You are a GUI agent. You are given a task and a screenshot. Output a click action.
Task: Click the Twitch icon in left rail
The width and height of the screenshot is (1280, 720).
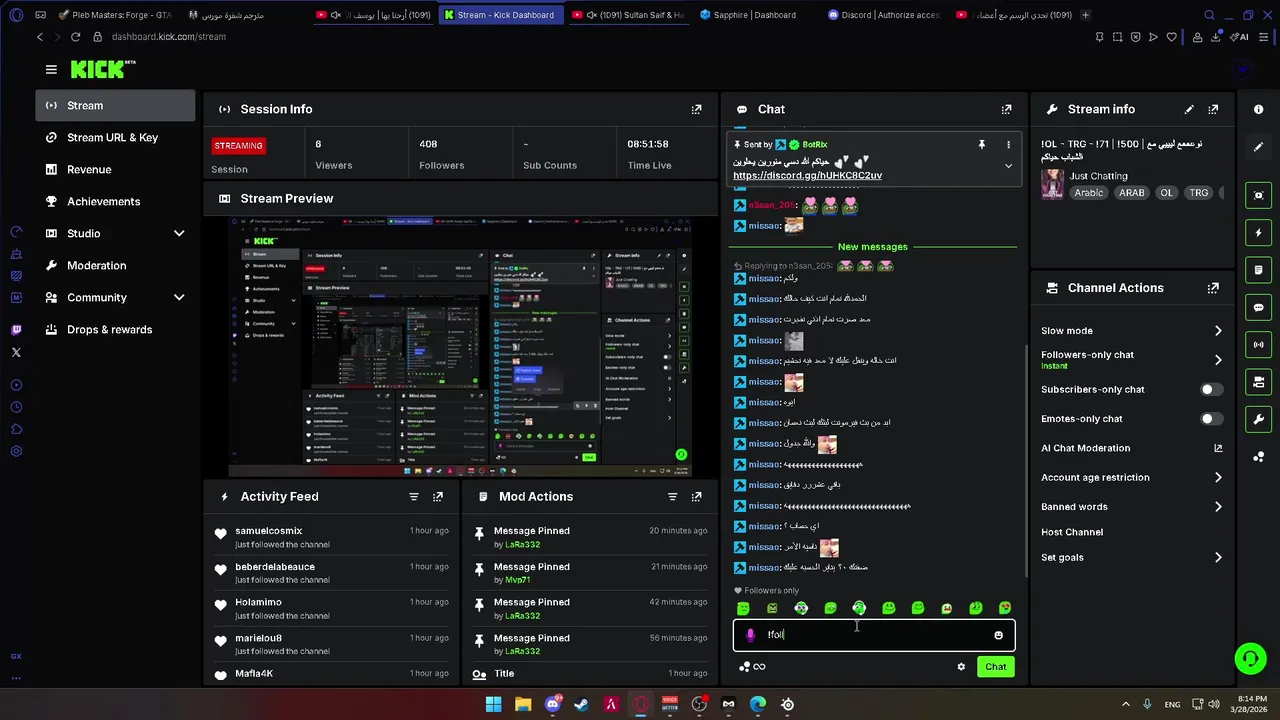tap(16, 330)
